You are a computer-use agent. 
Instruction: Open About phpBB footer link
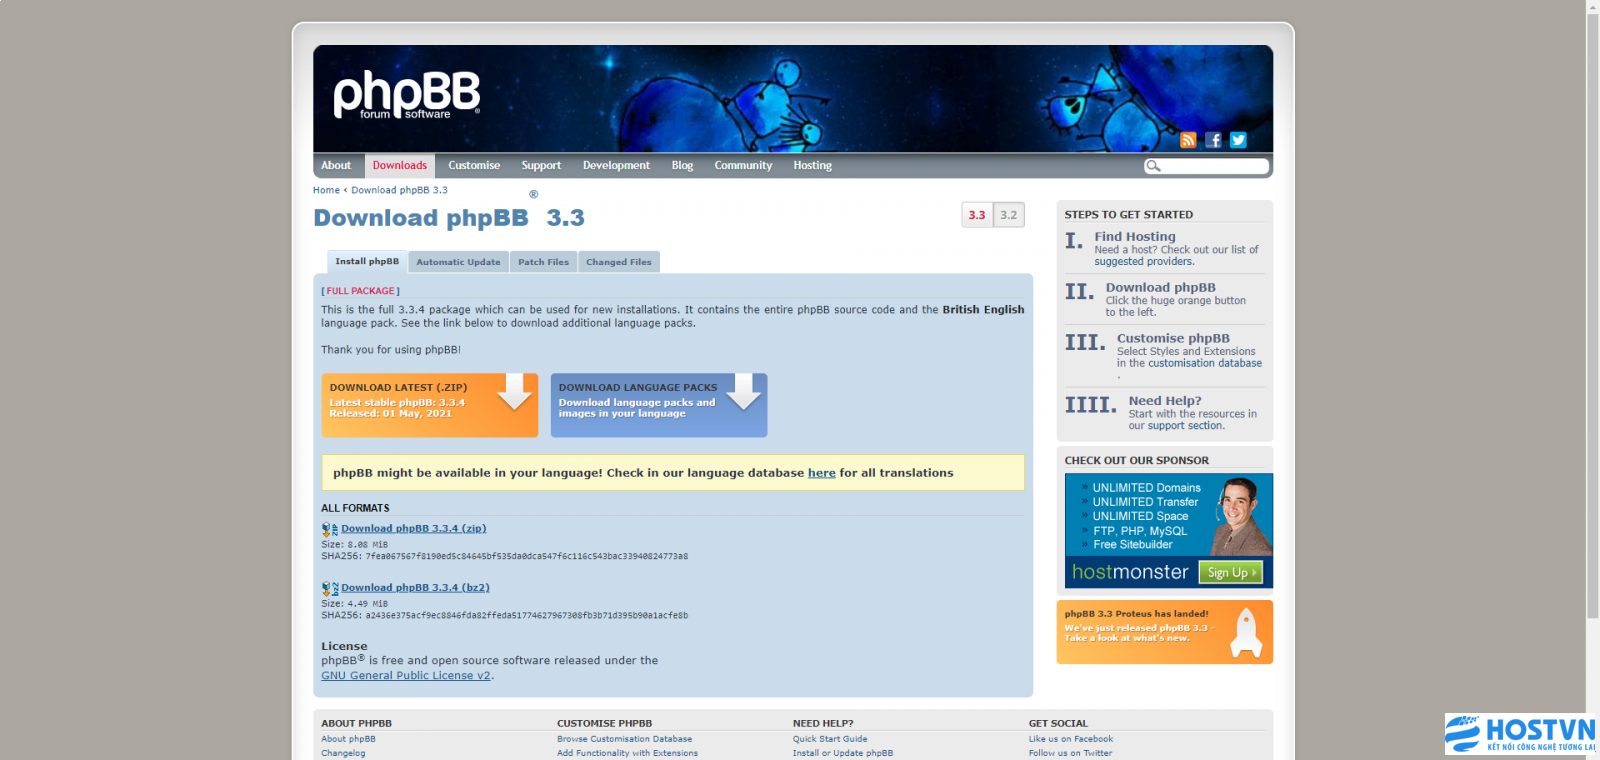(x=348, y=739)
